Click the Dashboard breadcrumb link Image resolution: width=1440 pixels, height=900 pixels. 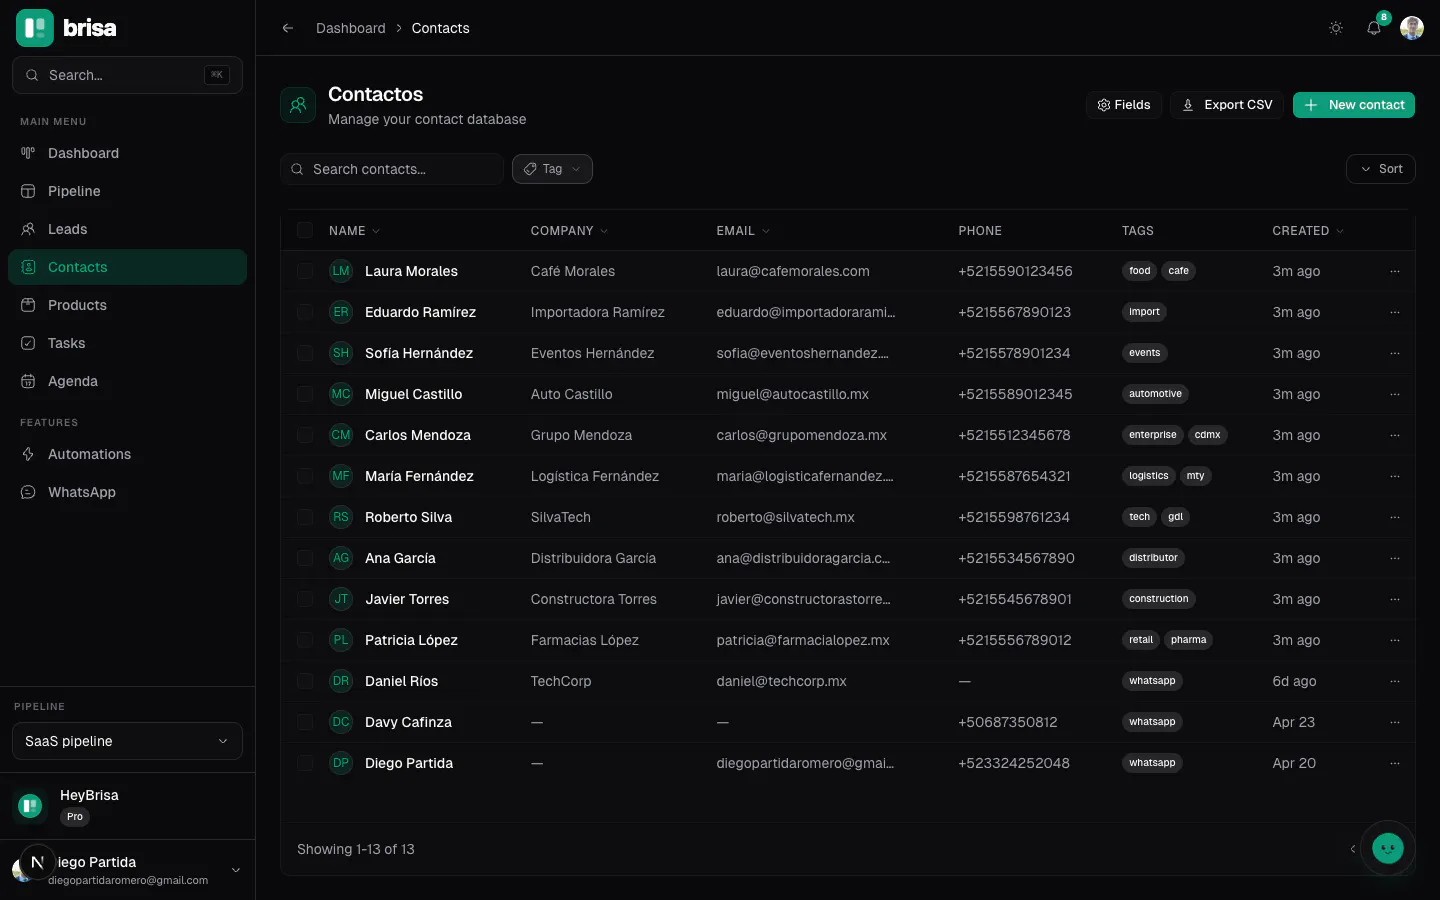pyautogui.click(x=350, y=28)
